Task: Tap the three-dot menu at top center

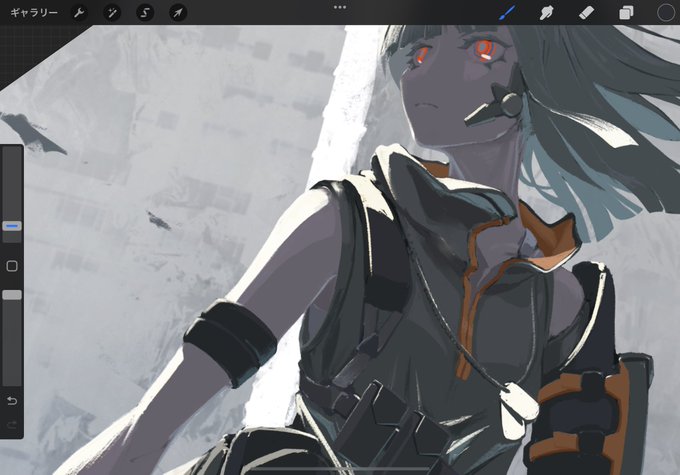Action: pyautogui.click(x=340, y=7)
